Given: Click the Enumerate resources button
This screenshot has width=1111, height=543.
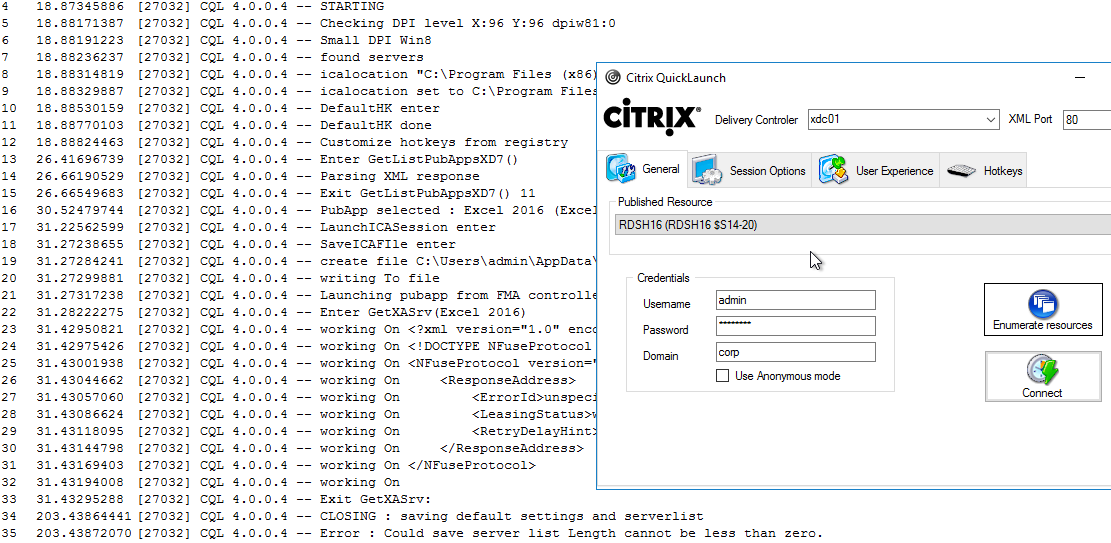Looking at the screenshot, I should pos(1043,309).
